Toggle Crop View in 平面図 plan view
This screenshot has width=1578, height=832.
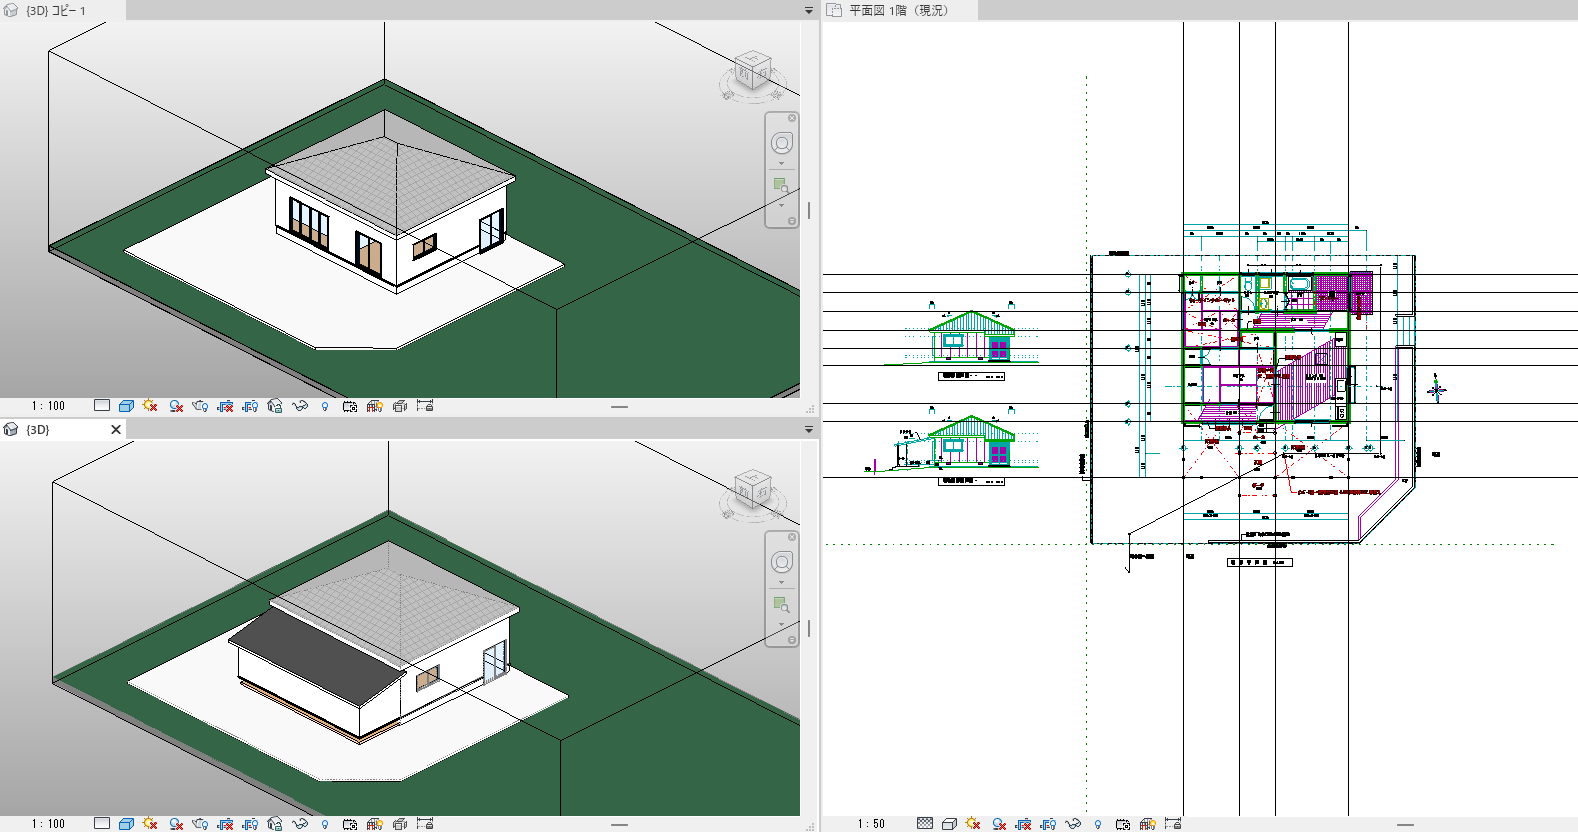1023,824
